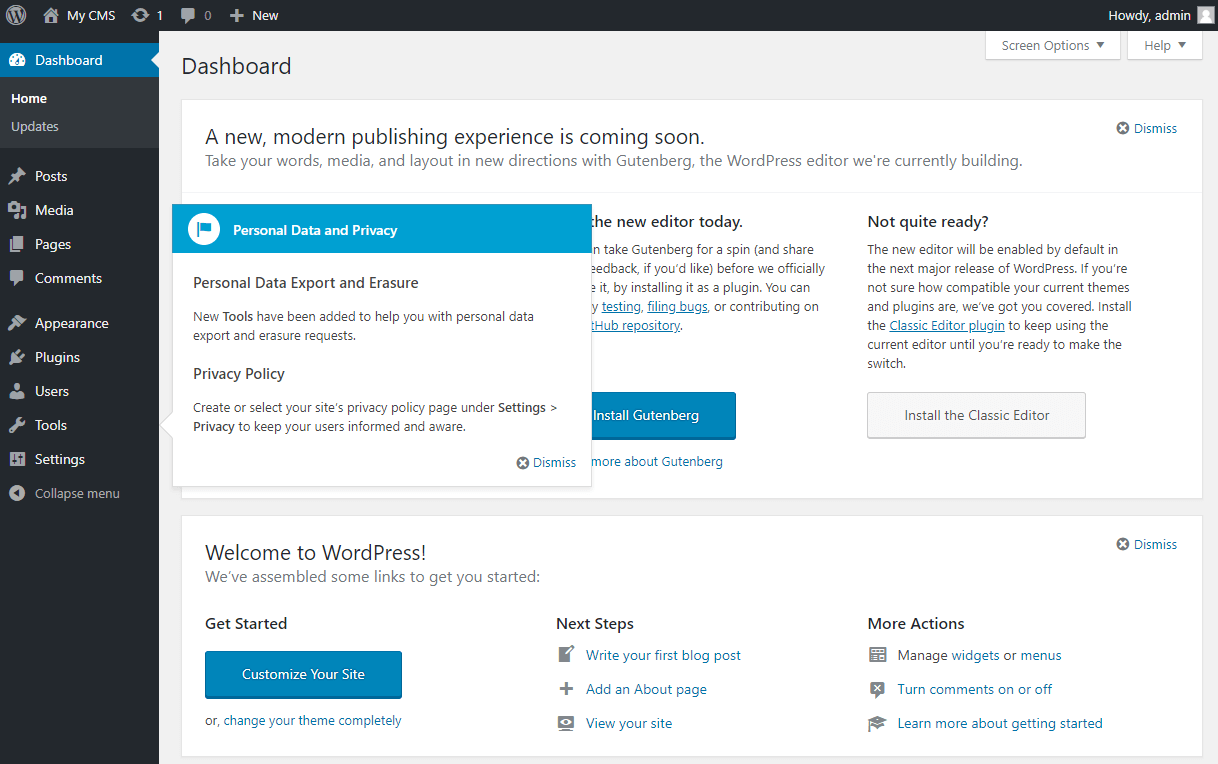
Task: Click the eye icon for View your site
Action: pyautogui.click(x=567, y=723)
